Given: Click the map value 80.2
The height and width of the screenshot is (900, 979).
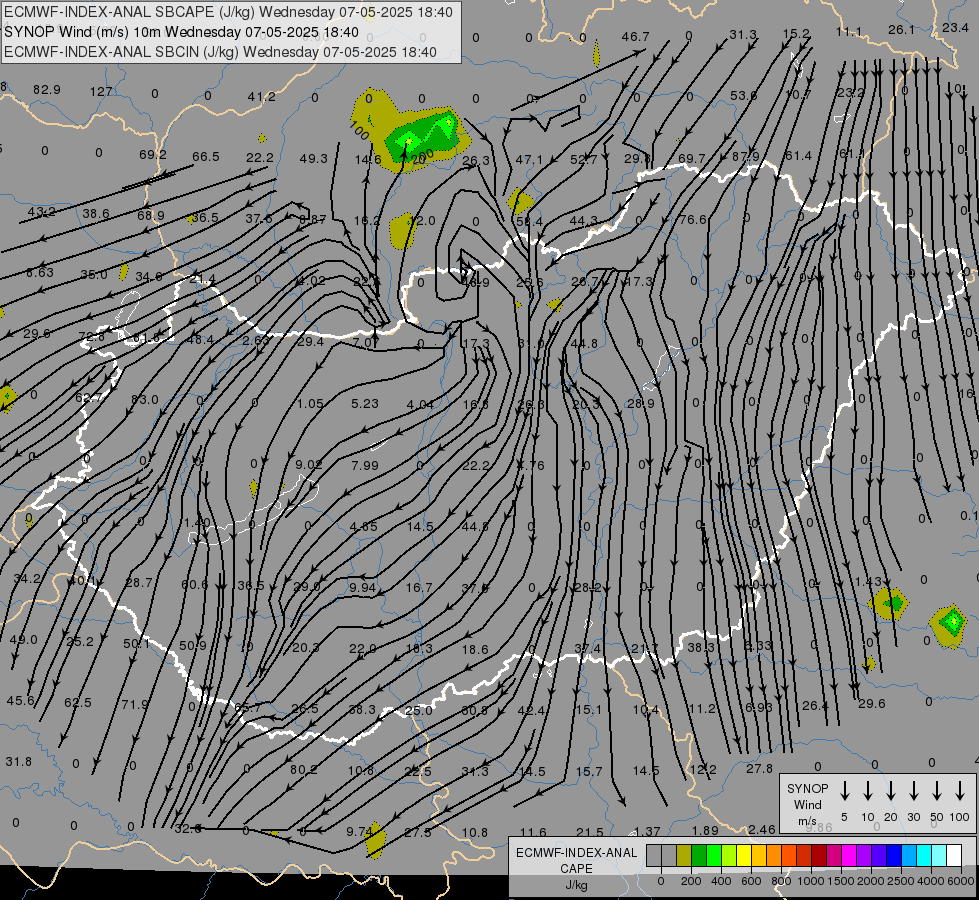Looking at the screenshot, I should 304,769.
